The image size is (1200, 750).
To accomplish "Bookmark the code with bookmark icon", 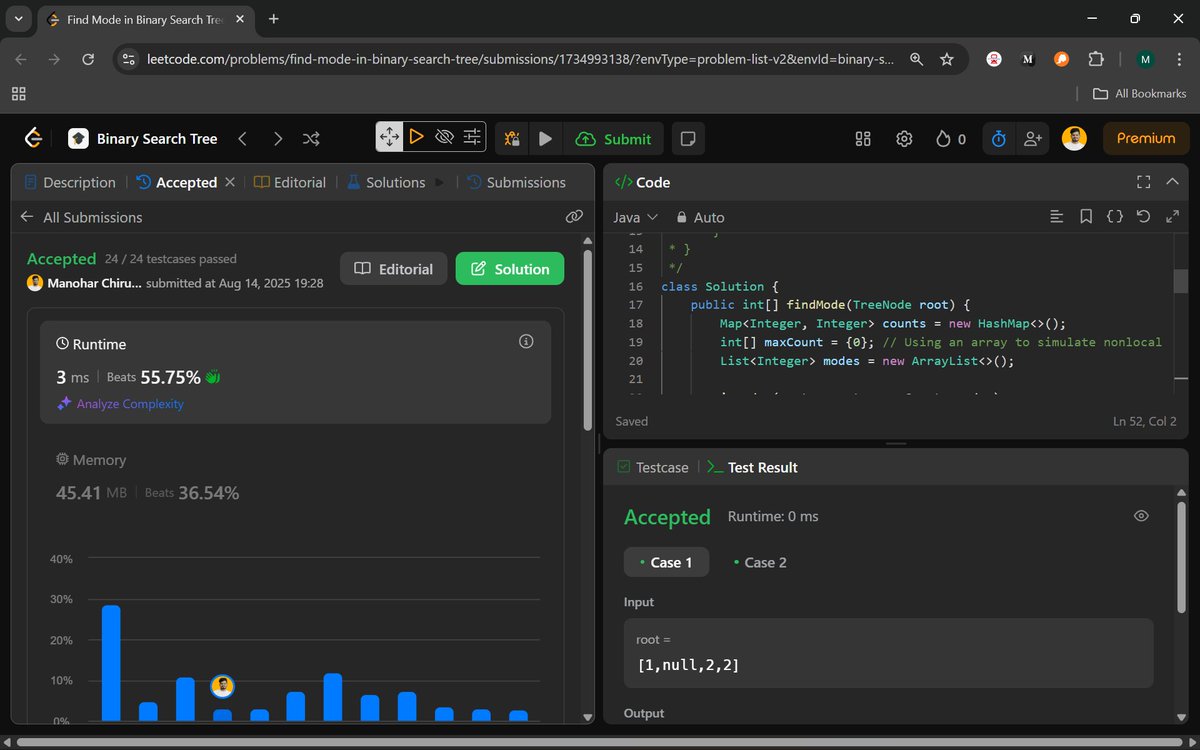I will (1086, 216).
